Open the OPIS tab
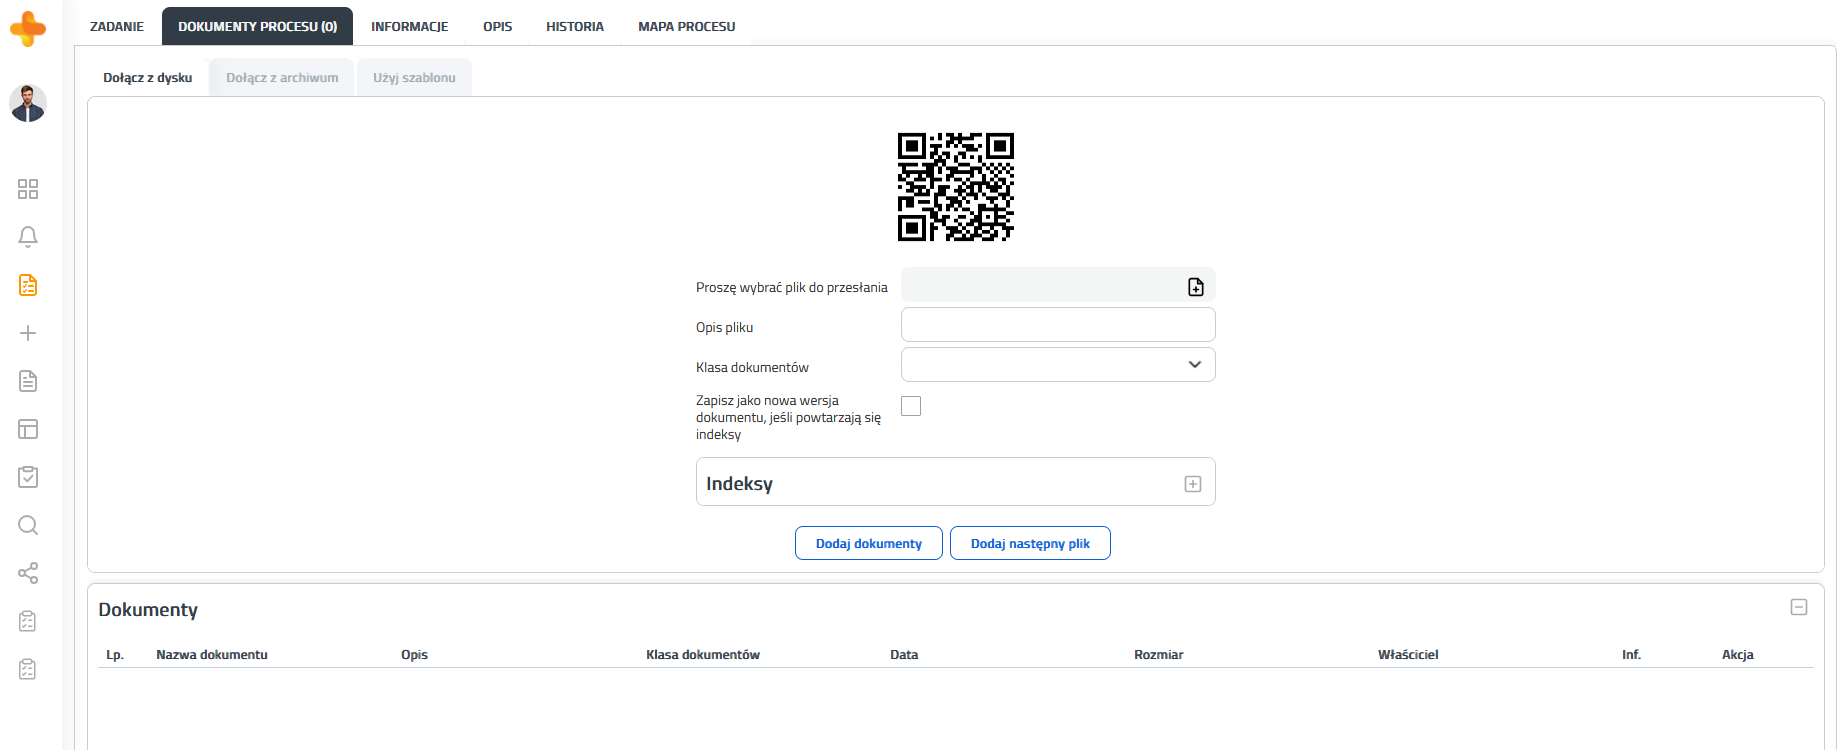The width and height of the screenshot is (1842, 750). pyautogui.click(x=497, y=27)
